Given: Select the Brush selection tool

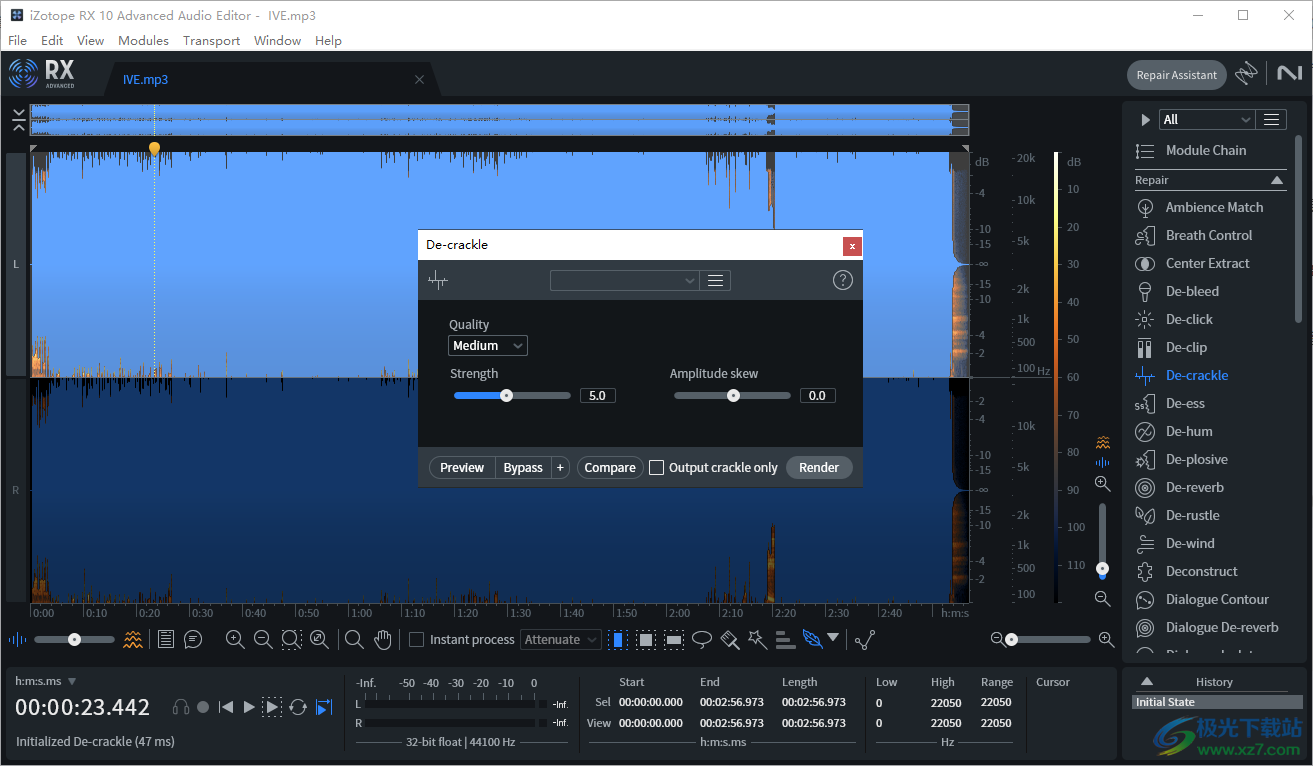Looking at the screenshot, I should (728, 639).
